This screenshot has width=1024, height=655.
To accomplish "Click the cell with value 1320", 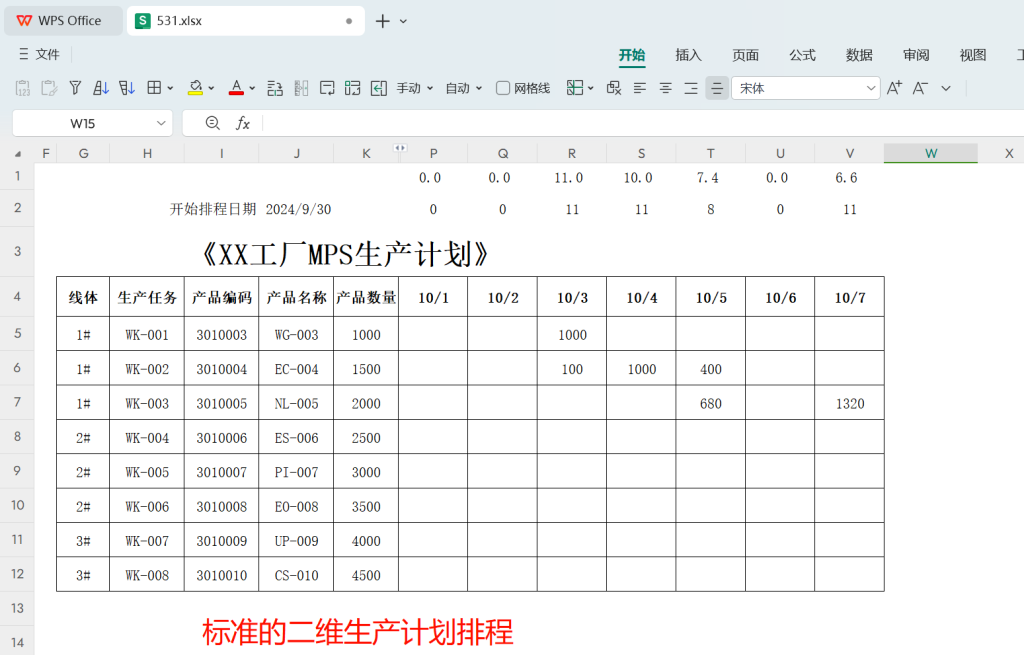I will (x=850, y=404).
